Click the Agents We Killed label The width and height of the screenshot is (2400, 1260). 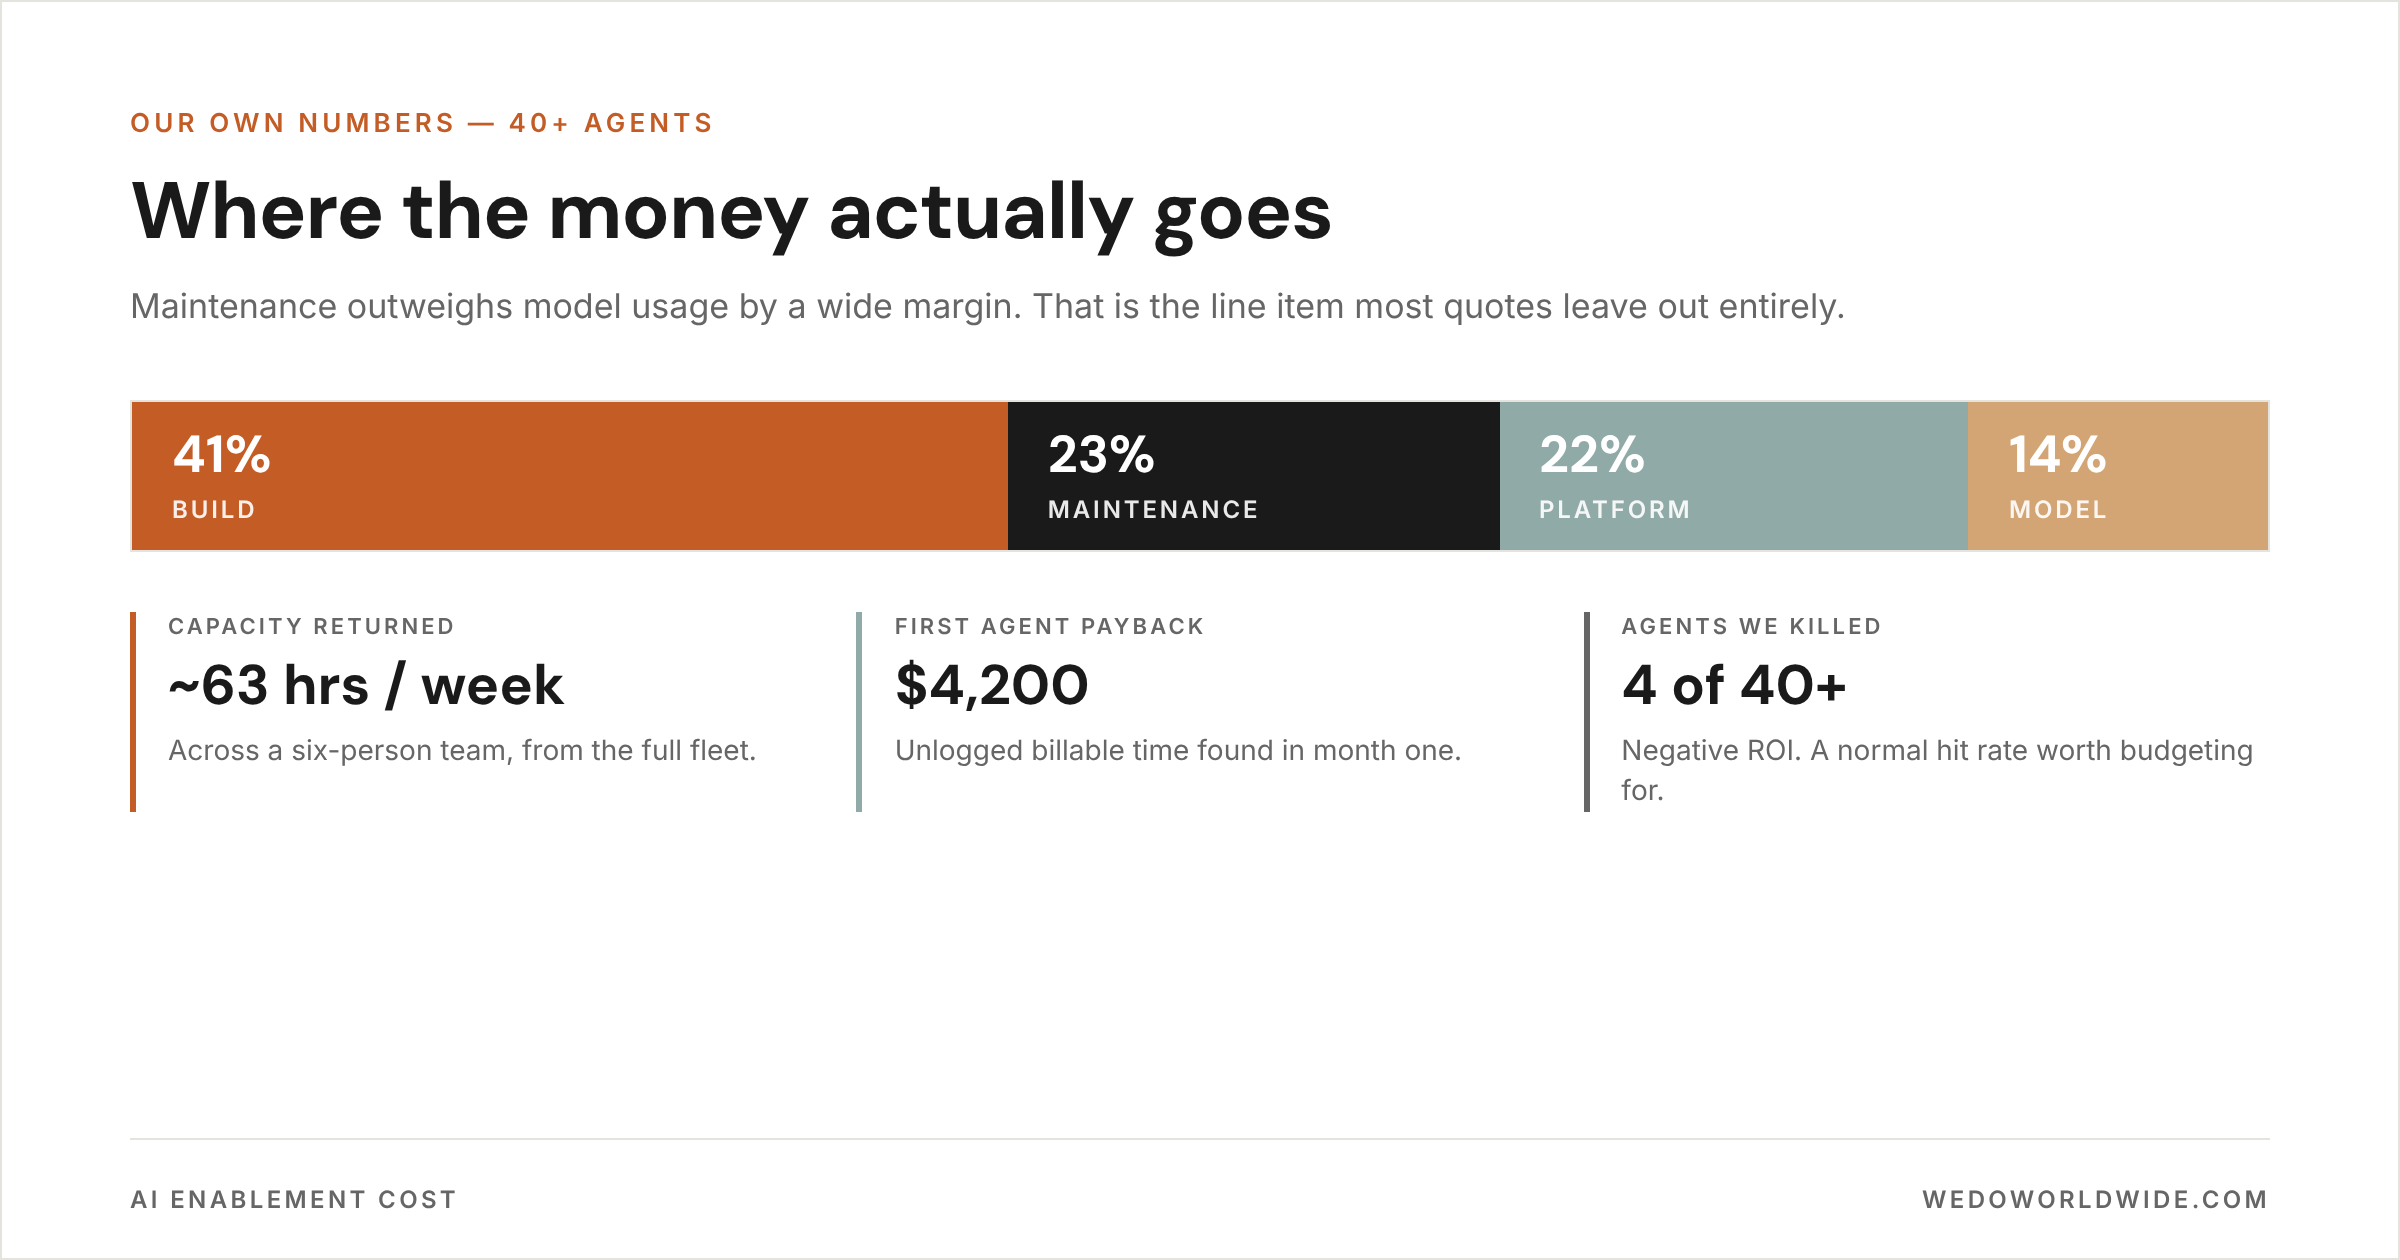click(x=1751, y=626)
